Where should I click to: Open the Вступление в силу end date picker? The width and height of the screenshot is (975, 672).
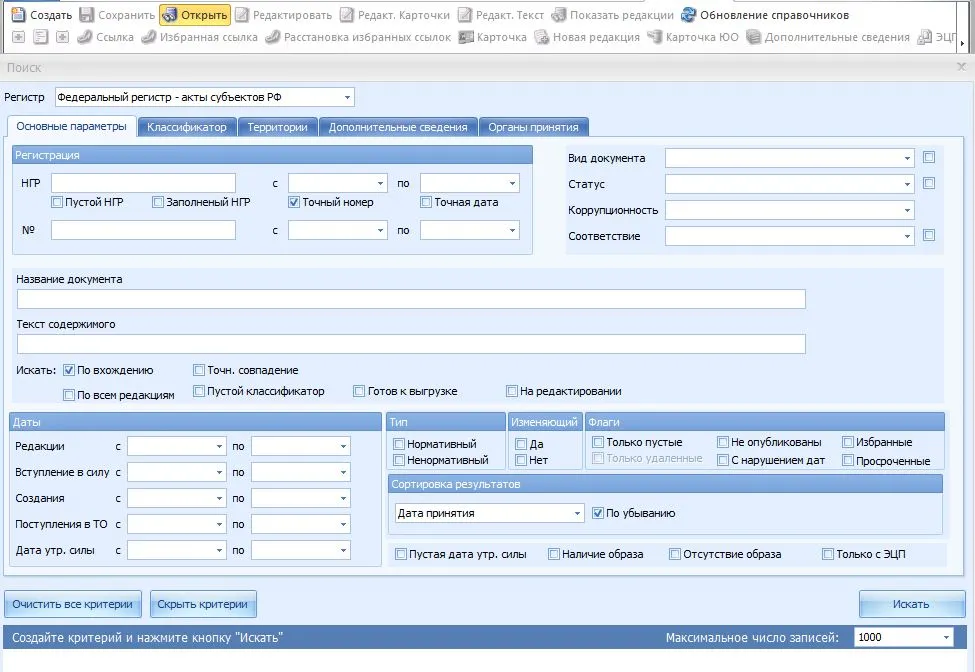coord(343,472)
